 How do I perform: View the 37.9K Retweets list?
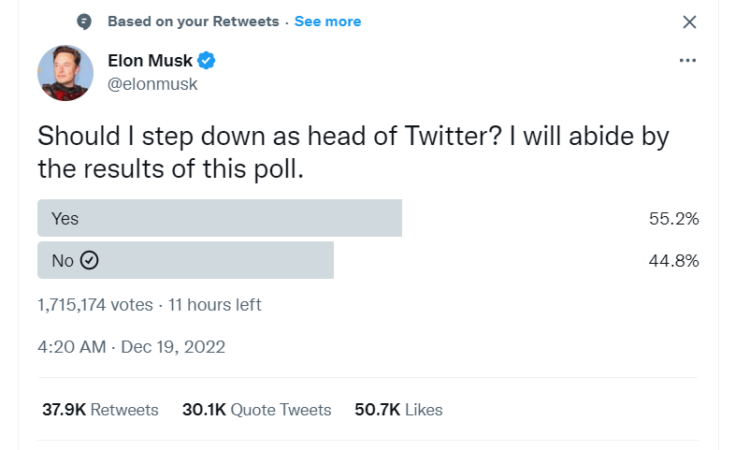tap(100, 410)
